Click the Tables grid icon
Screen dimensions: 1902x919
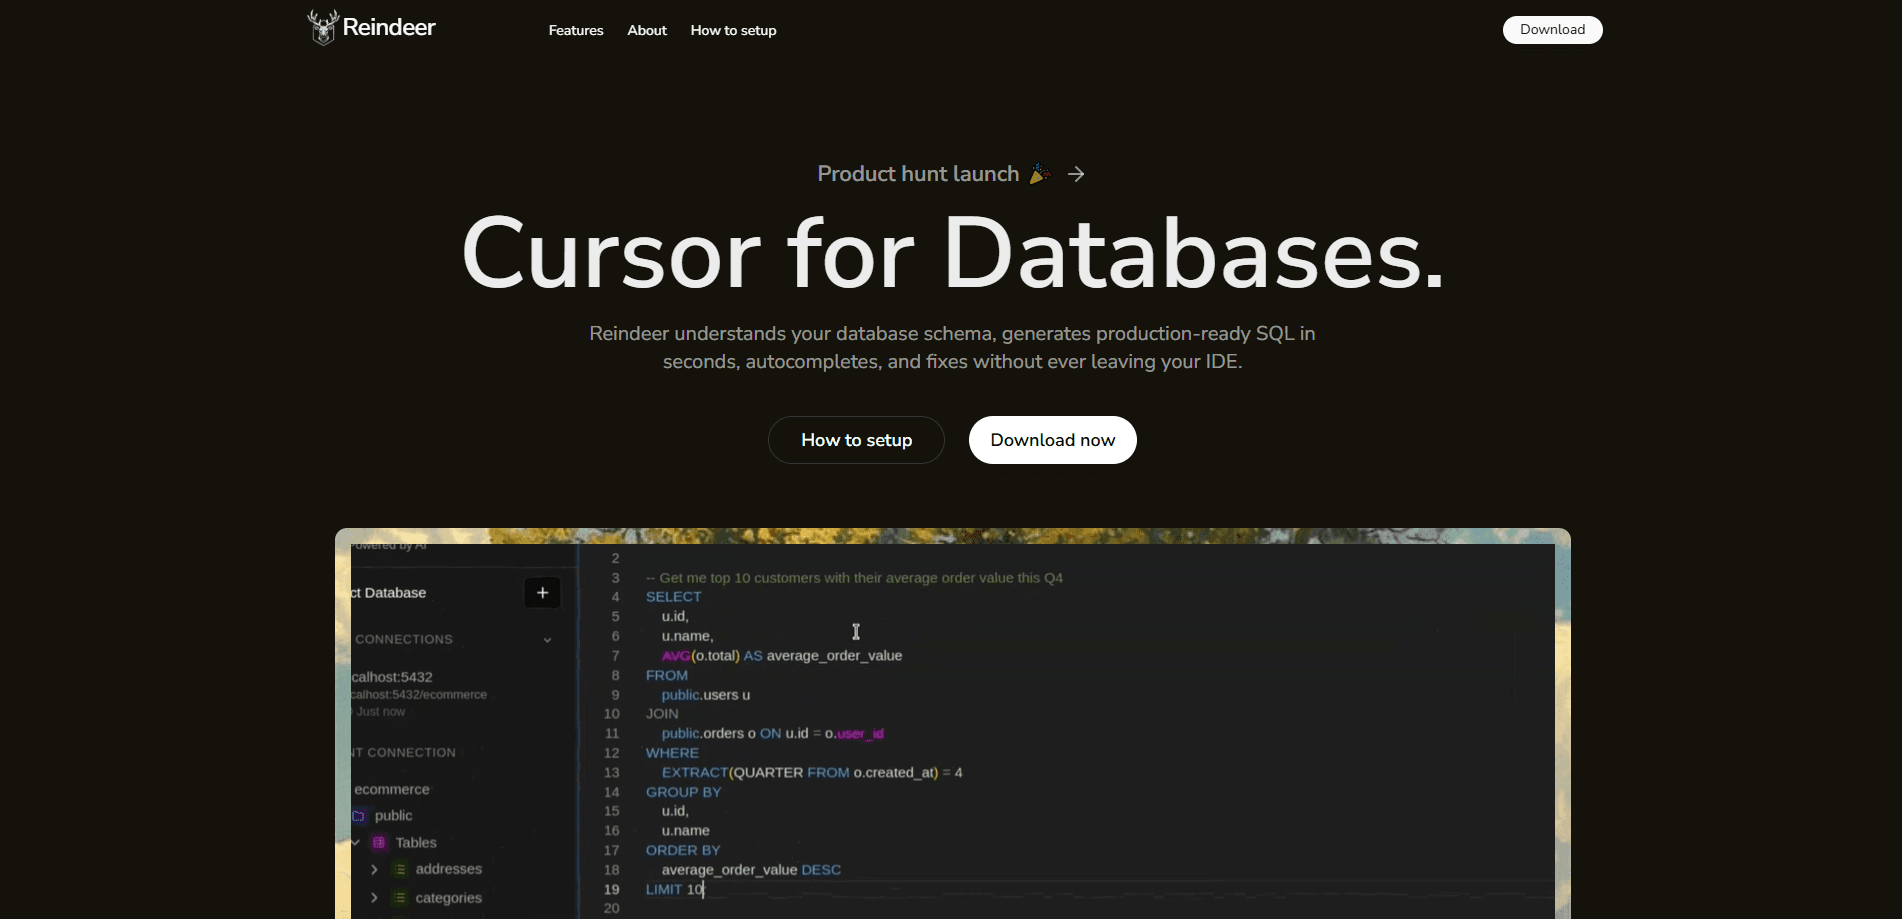379,843
